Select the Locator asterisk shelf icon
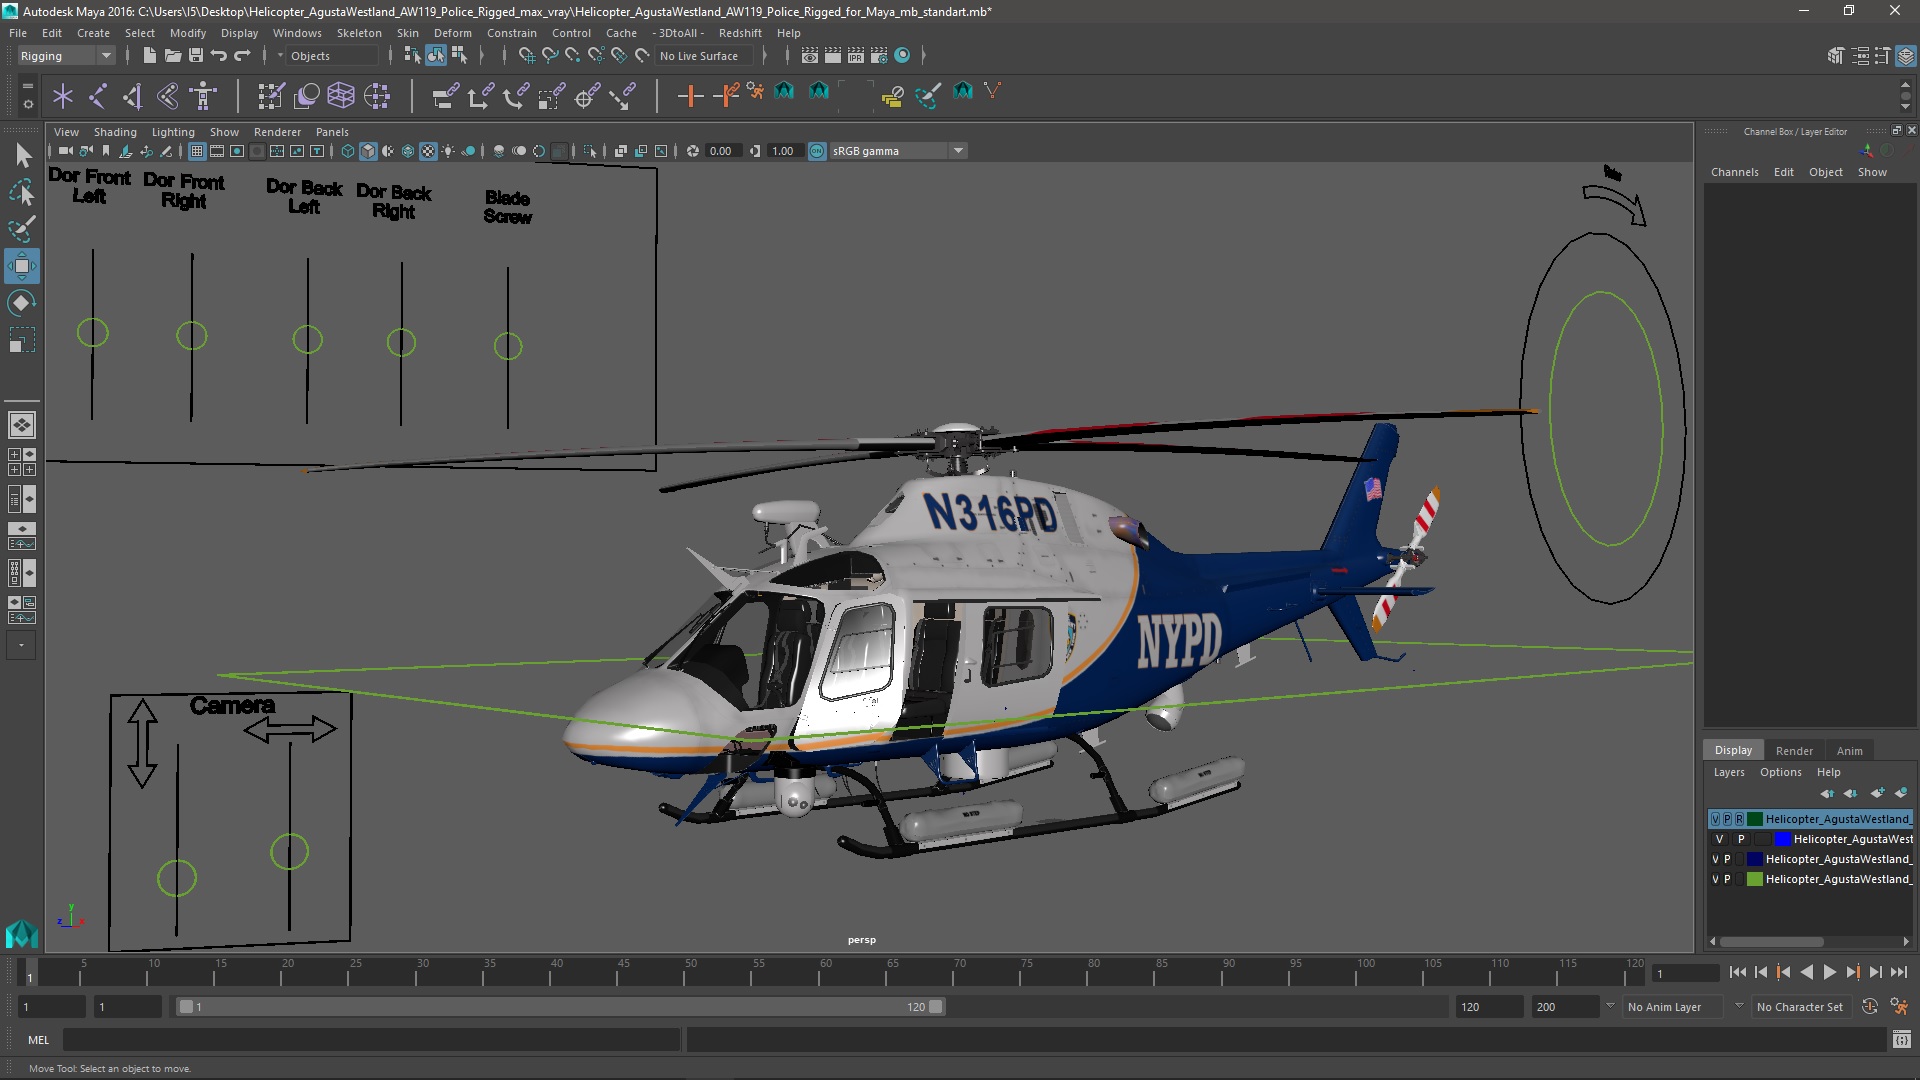This screenshot has height=1080, width=1920. point(63,96)
